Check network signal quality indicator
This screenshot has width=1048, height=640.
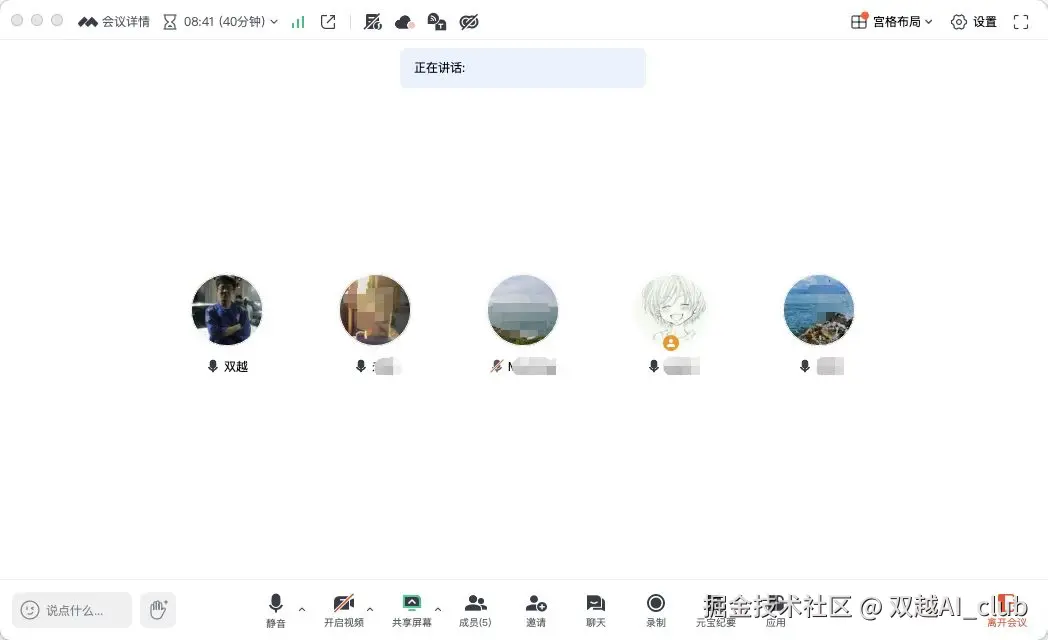coord(297,21)
